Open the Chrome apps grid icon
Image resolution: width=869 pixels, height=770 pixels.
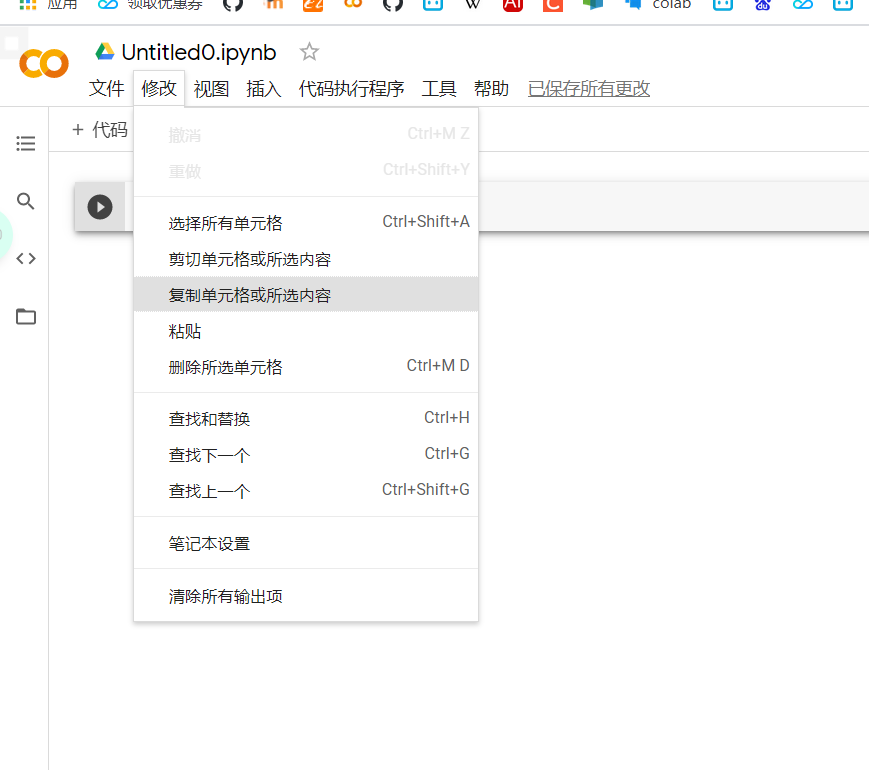27,6
